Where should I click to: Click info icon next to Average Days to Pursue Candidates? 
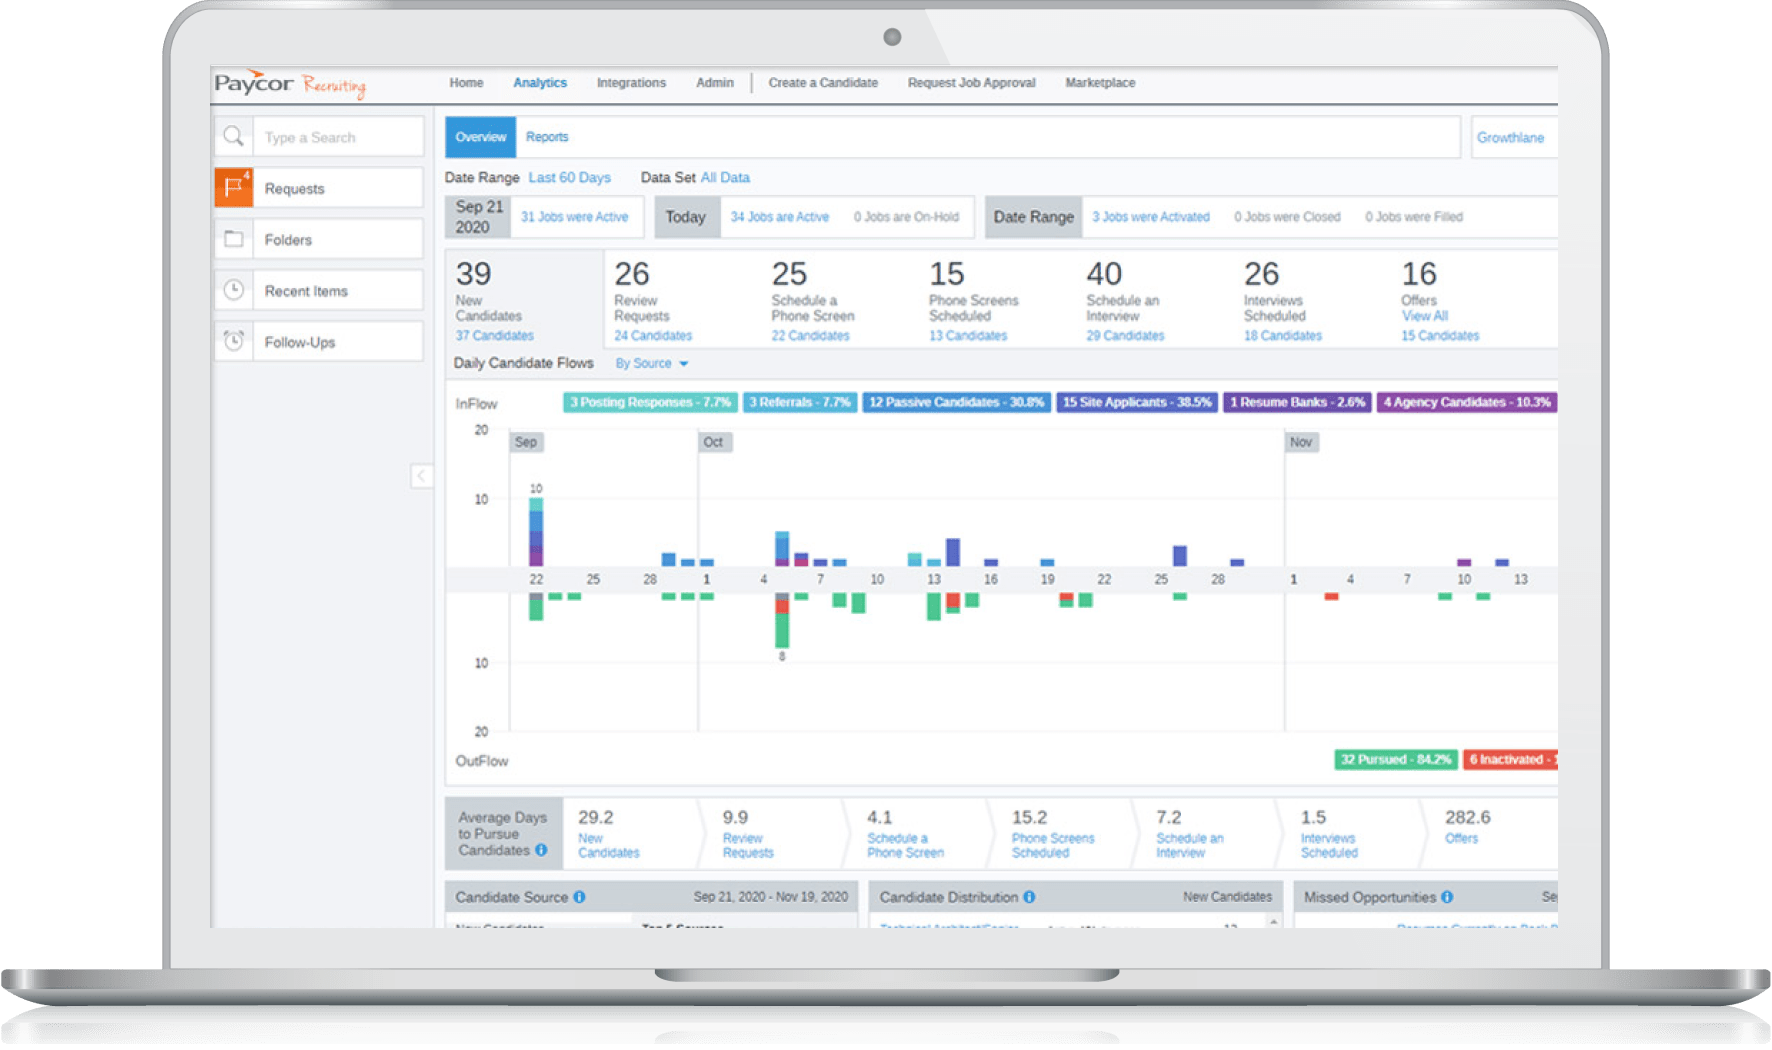pos(541,850)
